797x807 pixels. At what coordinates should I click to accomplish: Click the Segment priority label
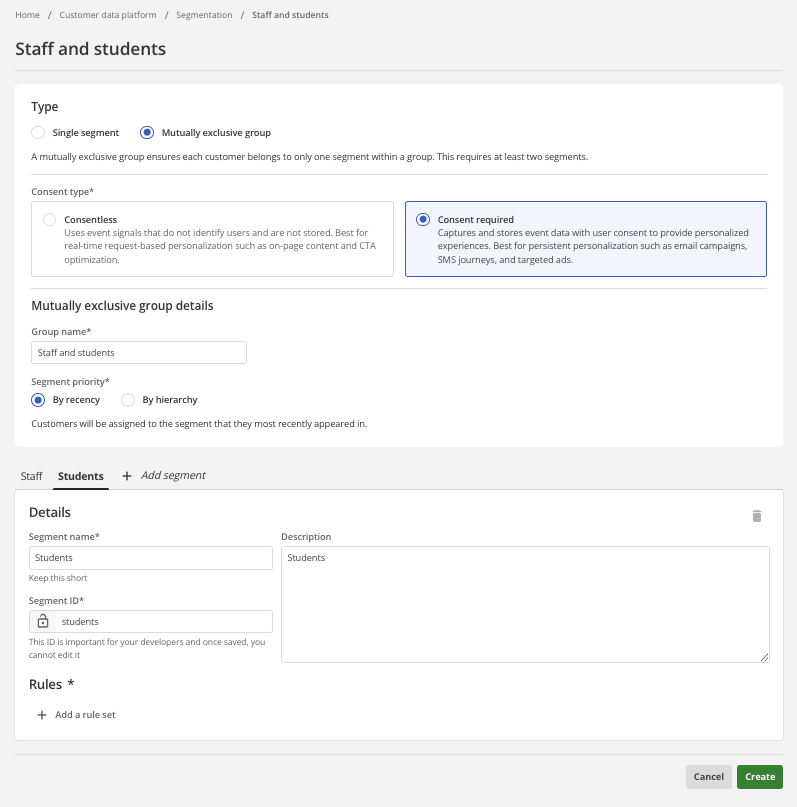tap(70, 381)
